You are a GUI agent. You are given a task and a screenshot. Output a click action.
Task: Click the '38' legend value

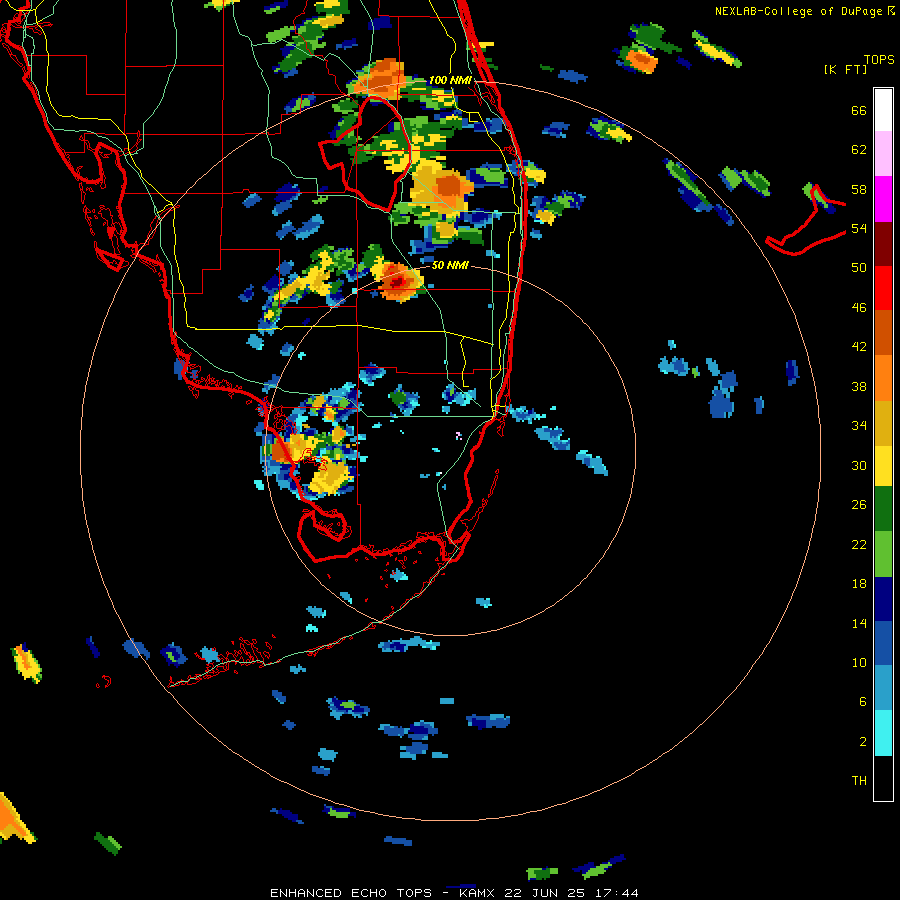(859, 386)
